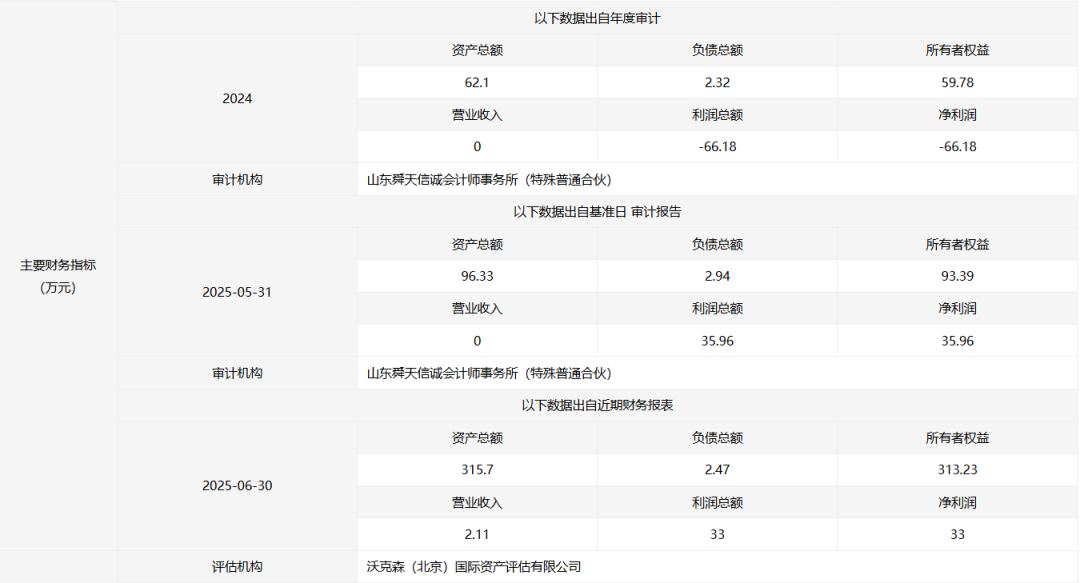The height and width of the screenshot is (583, 1080).
Task: Click 沃克森（北京）国际资产评估有限公司 text
Action: click(x=473, y=567)
